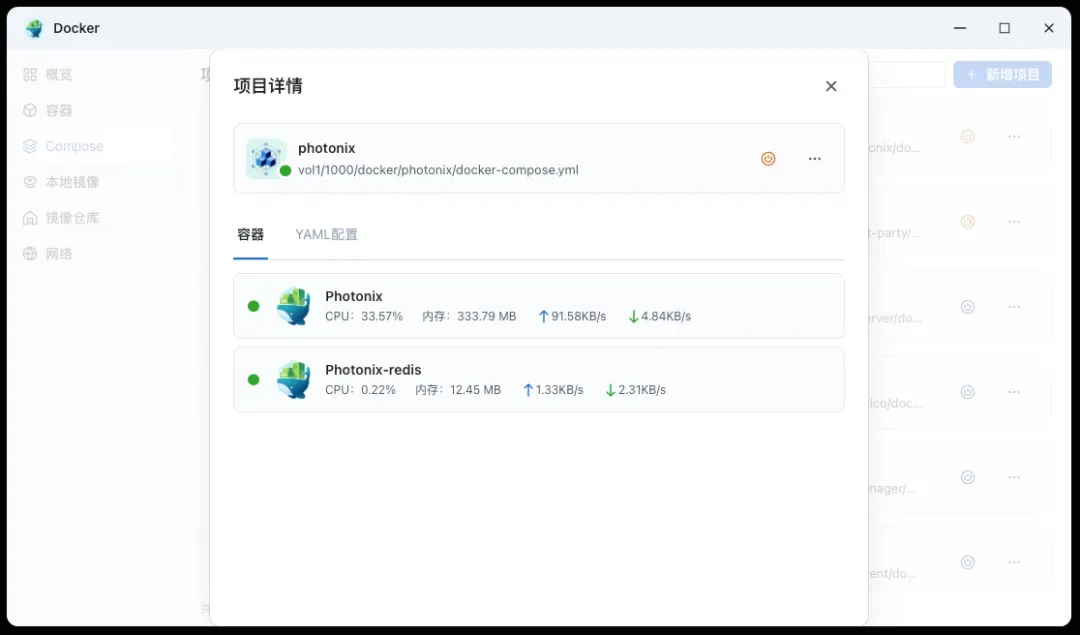Toggle the first background project status icon
This screenshot has height=635, width=1080.
tap(967, 136)
